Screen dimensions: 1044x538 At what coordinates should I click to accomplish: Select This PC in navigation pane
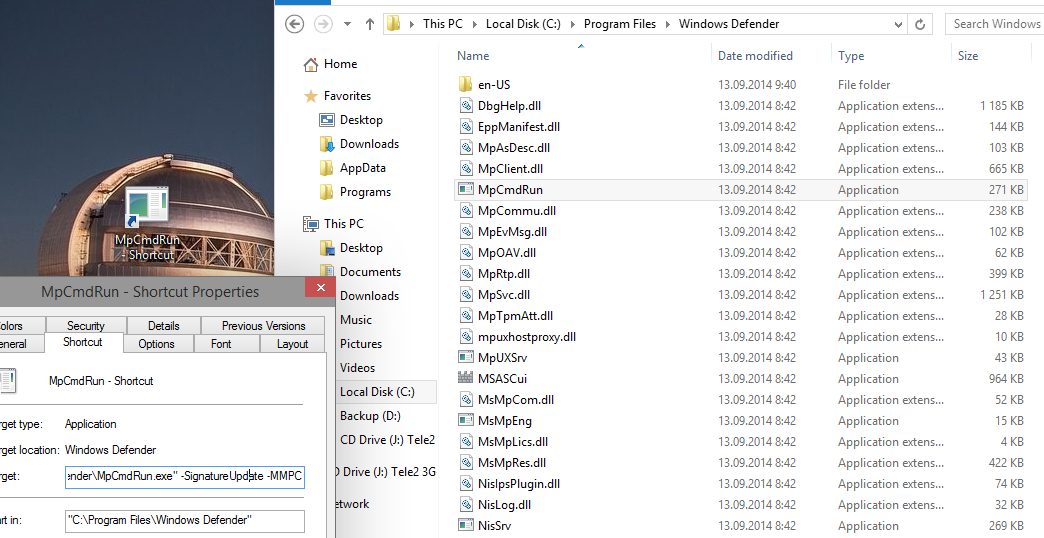[344, 224]
